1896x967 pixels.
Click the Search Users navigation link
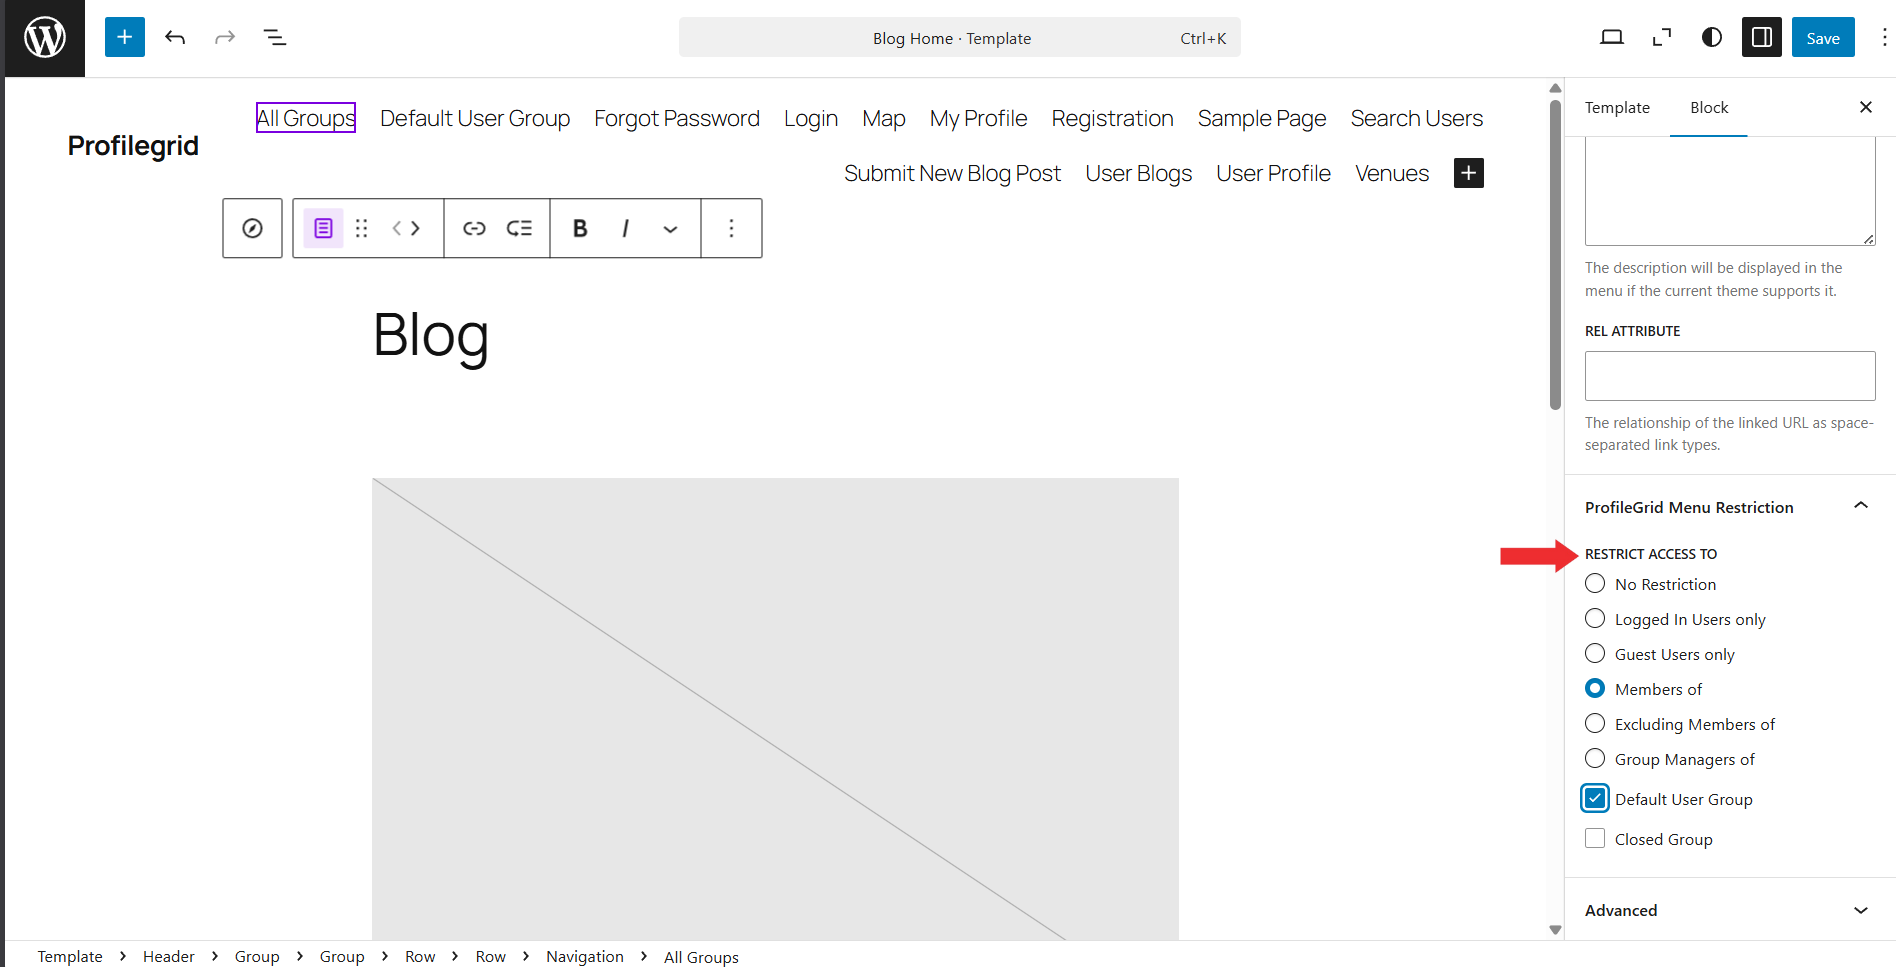1416,119
